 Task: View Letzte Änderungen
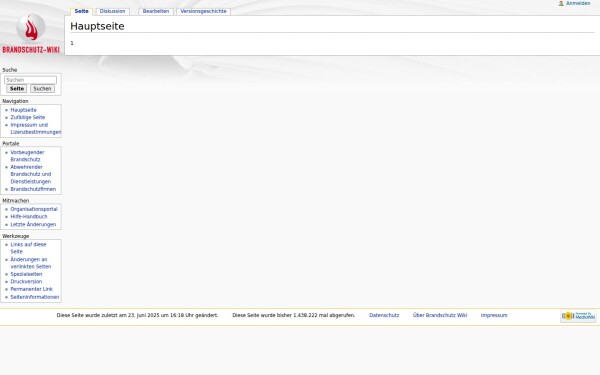[x=33, y=224]
